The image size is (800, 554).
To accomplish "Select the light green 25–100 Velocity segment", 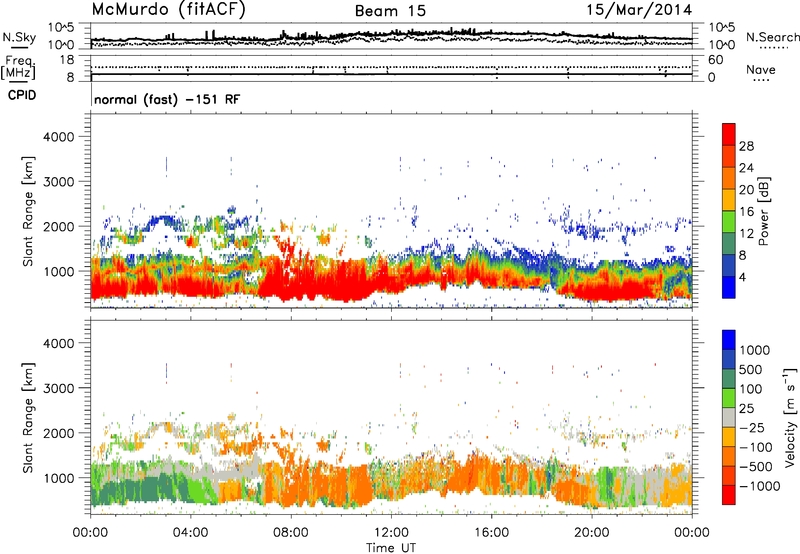I will (729, 398).
